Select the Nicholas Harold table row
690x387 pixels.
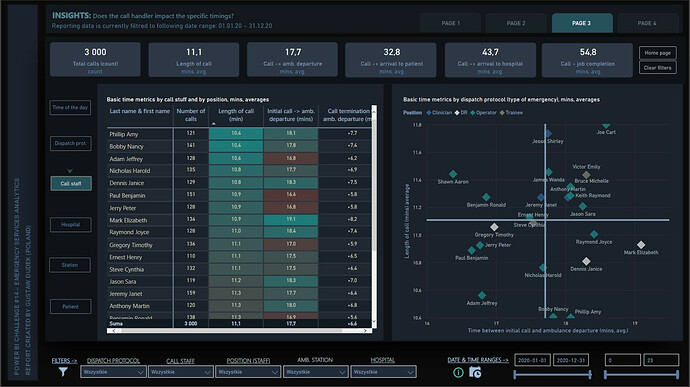(x=239, y=170)
